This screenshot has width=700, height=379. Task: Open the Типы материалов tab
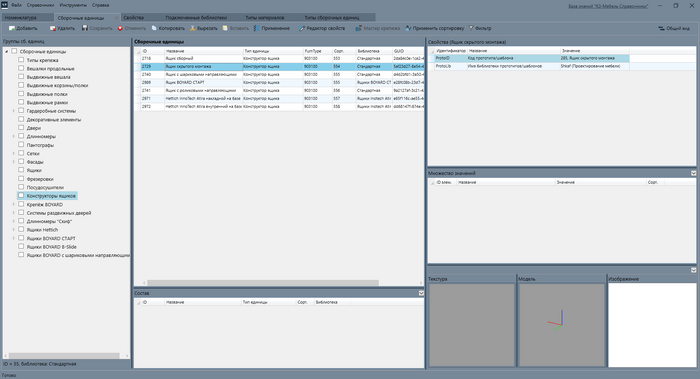point(265,17)
